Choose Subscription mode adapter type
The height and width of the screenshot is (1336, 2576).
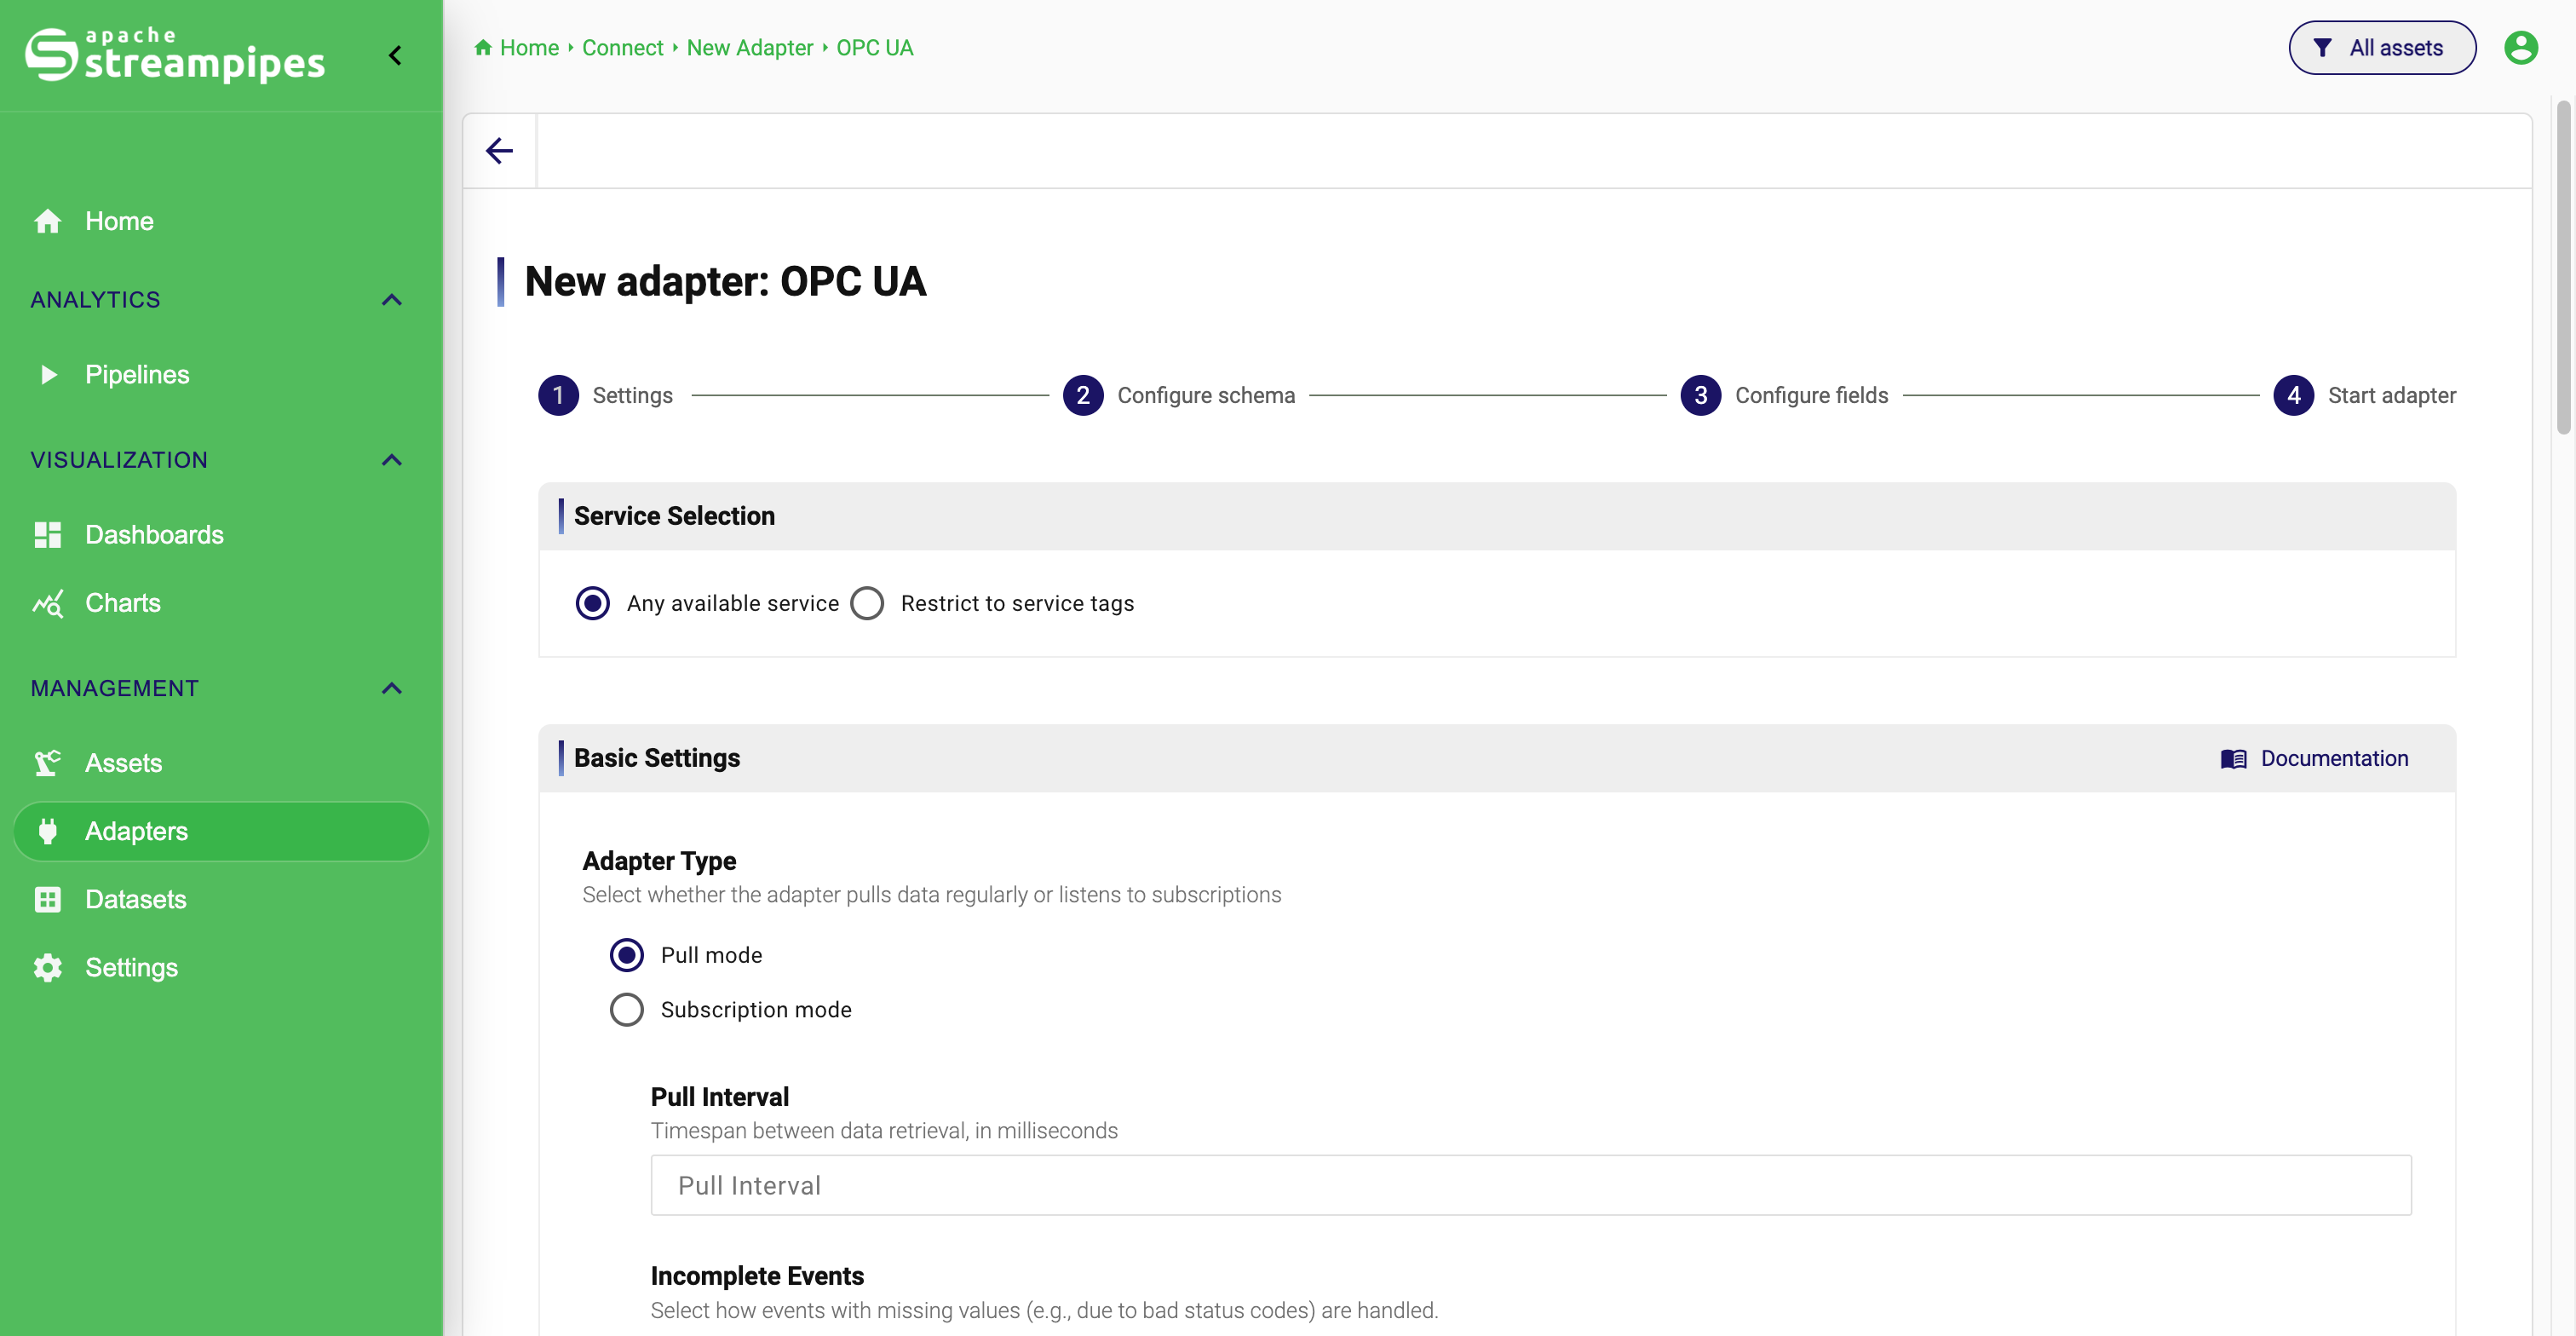(x=627, y=1009)
